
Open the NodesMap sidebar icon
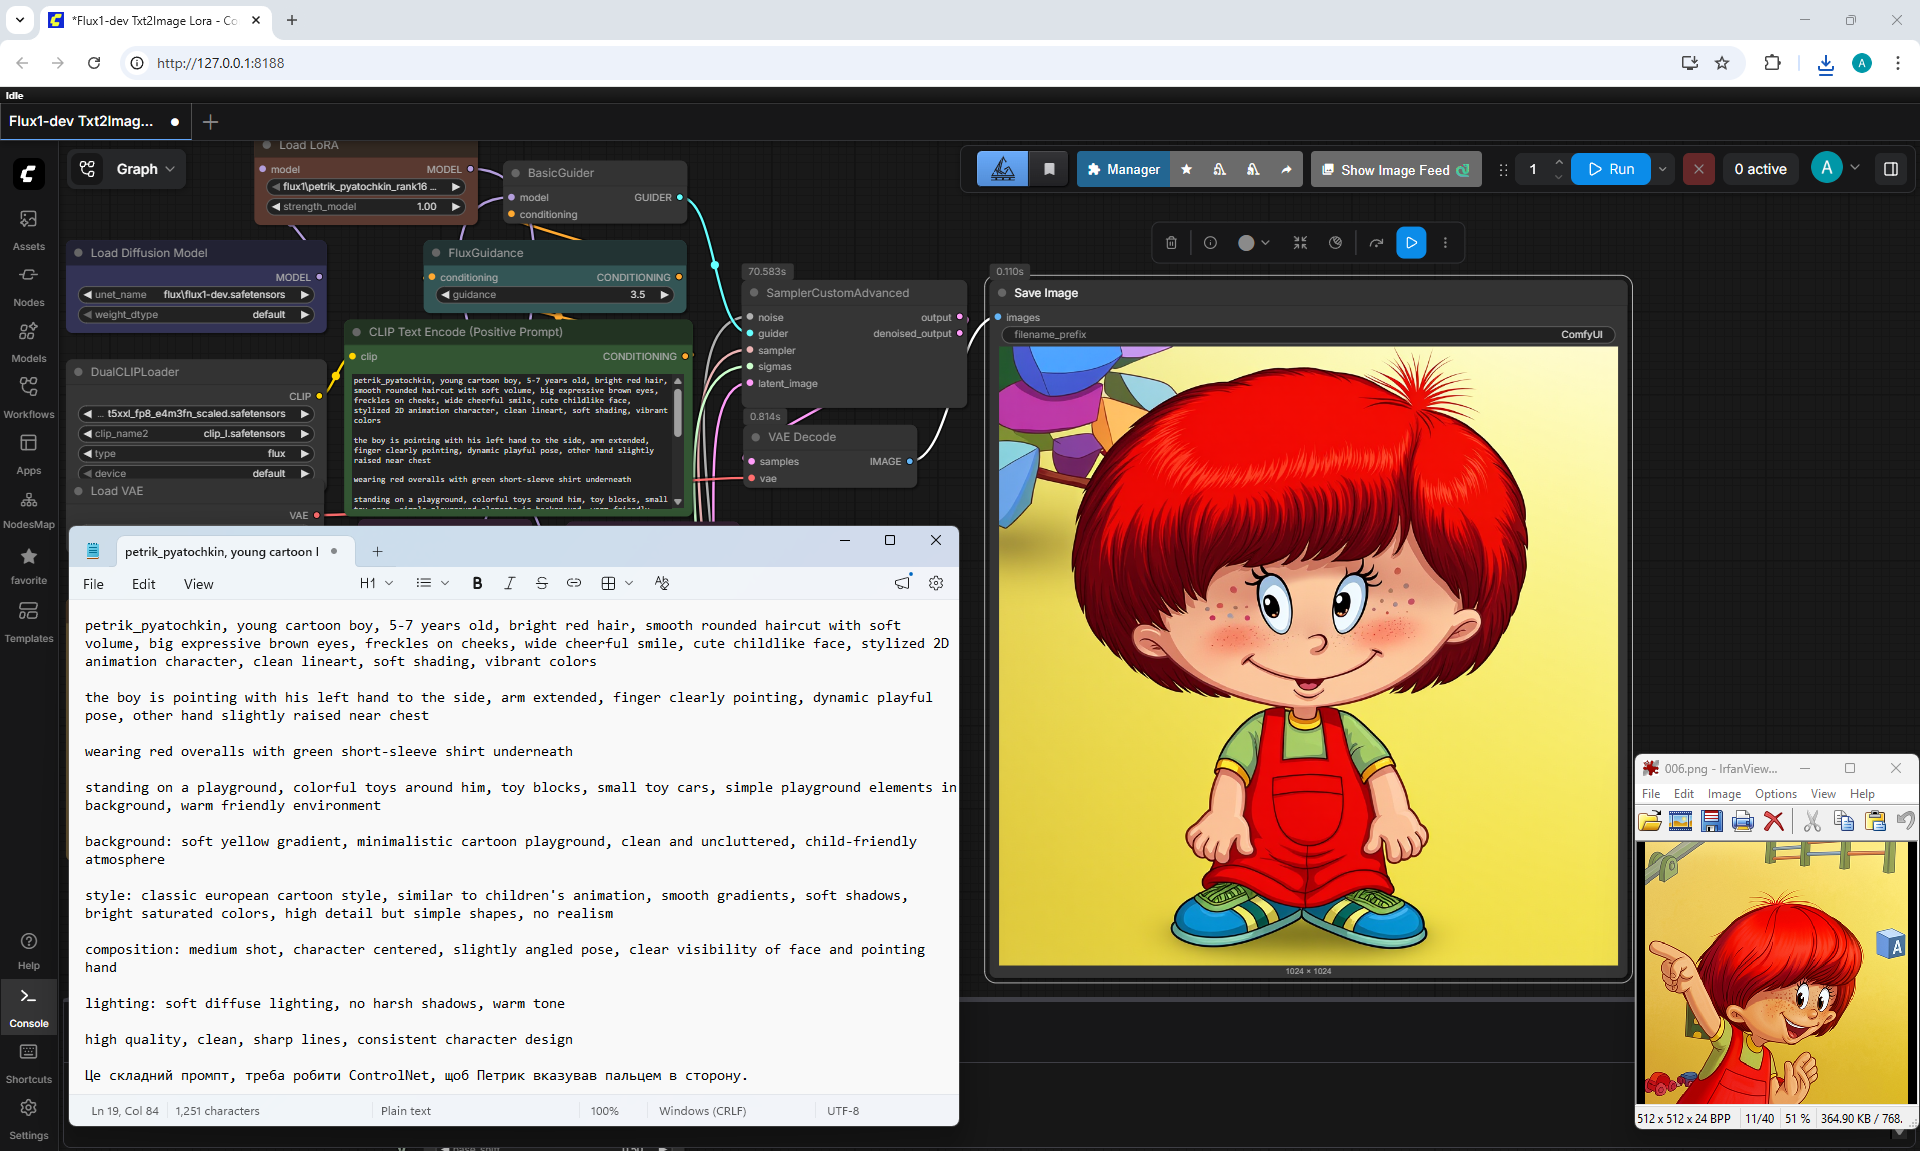coord(28,509)
